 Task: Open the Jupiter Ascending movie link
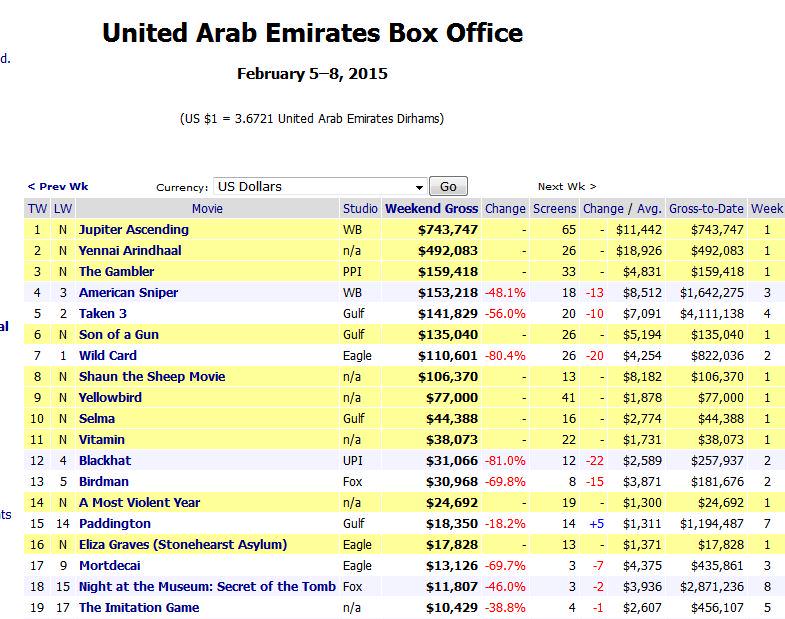(x=134, y=229)
